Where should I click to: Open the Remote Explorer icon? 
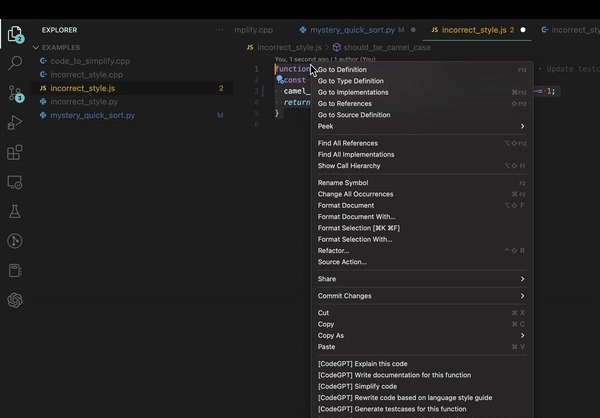click(15, 182)
